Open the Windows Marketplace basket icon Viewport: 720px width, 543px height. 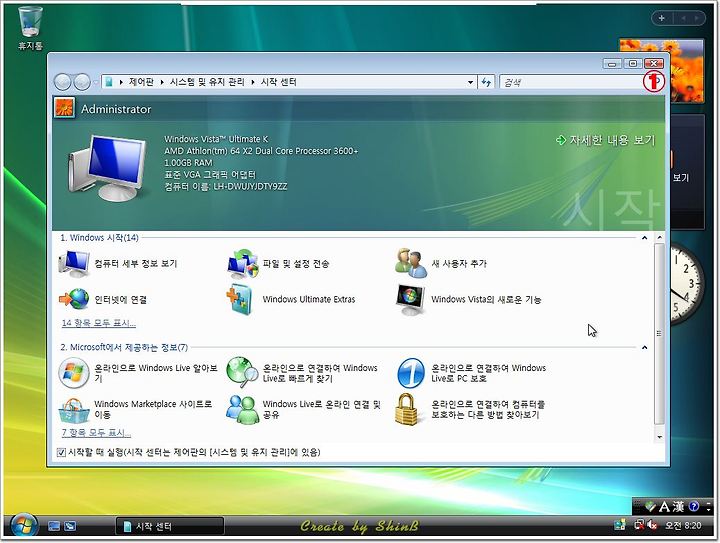pos(74,409)
